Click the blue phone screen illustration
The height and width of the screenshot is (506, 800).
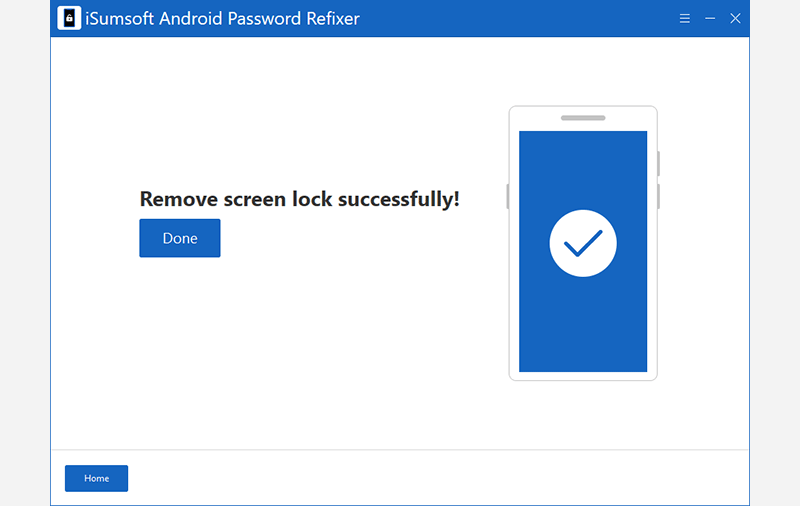[x=583, y=320]
